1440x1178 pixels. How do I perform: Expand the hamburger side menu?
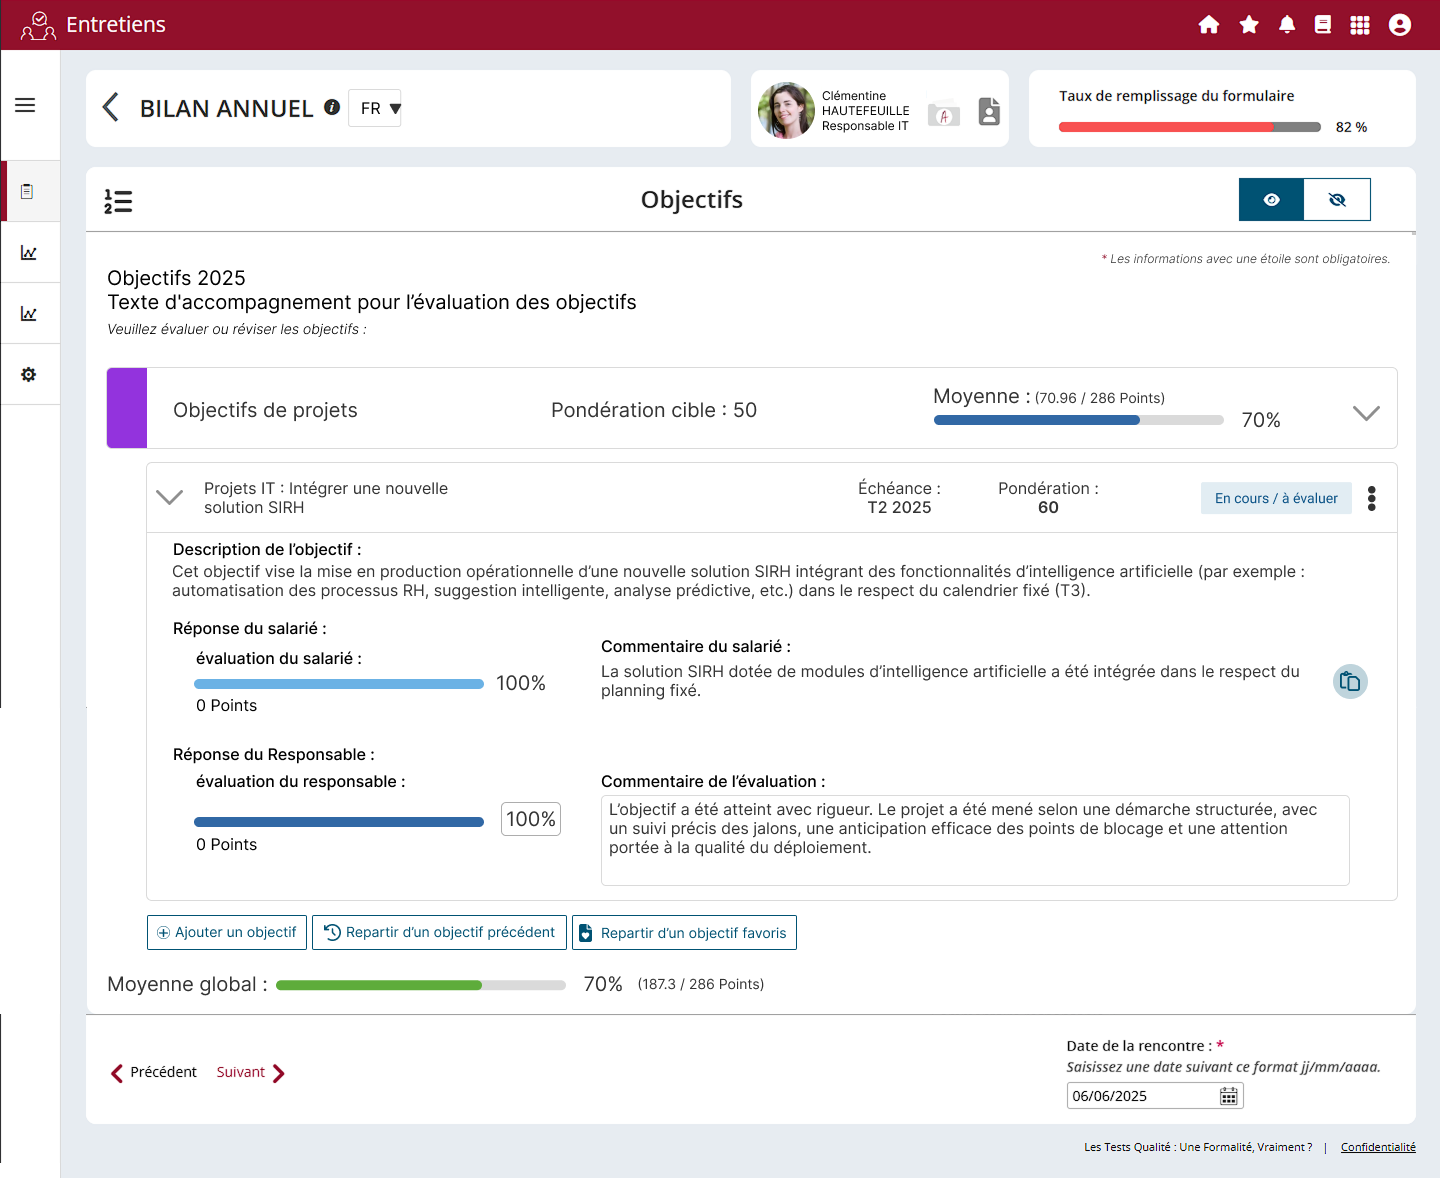(25, 105)
